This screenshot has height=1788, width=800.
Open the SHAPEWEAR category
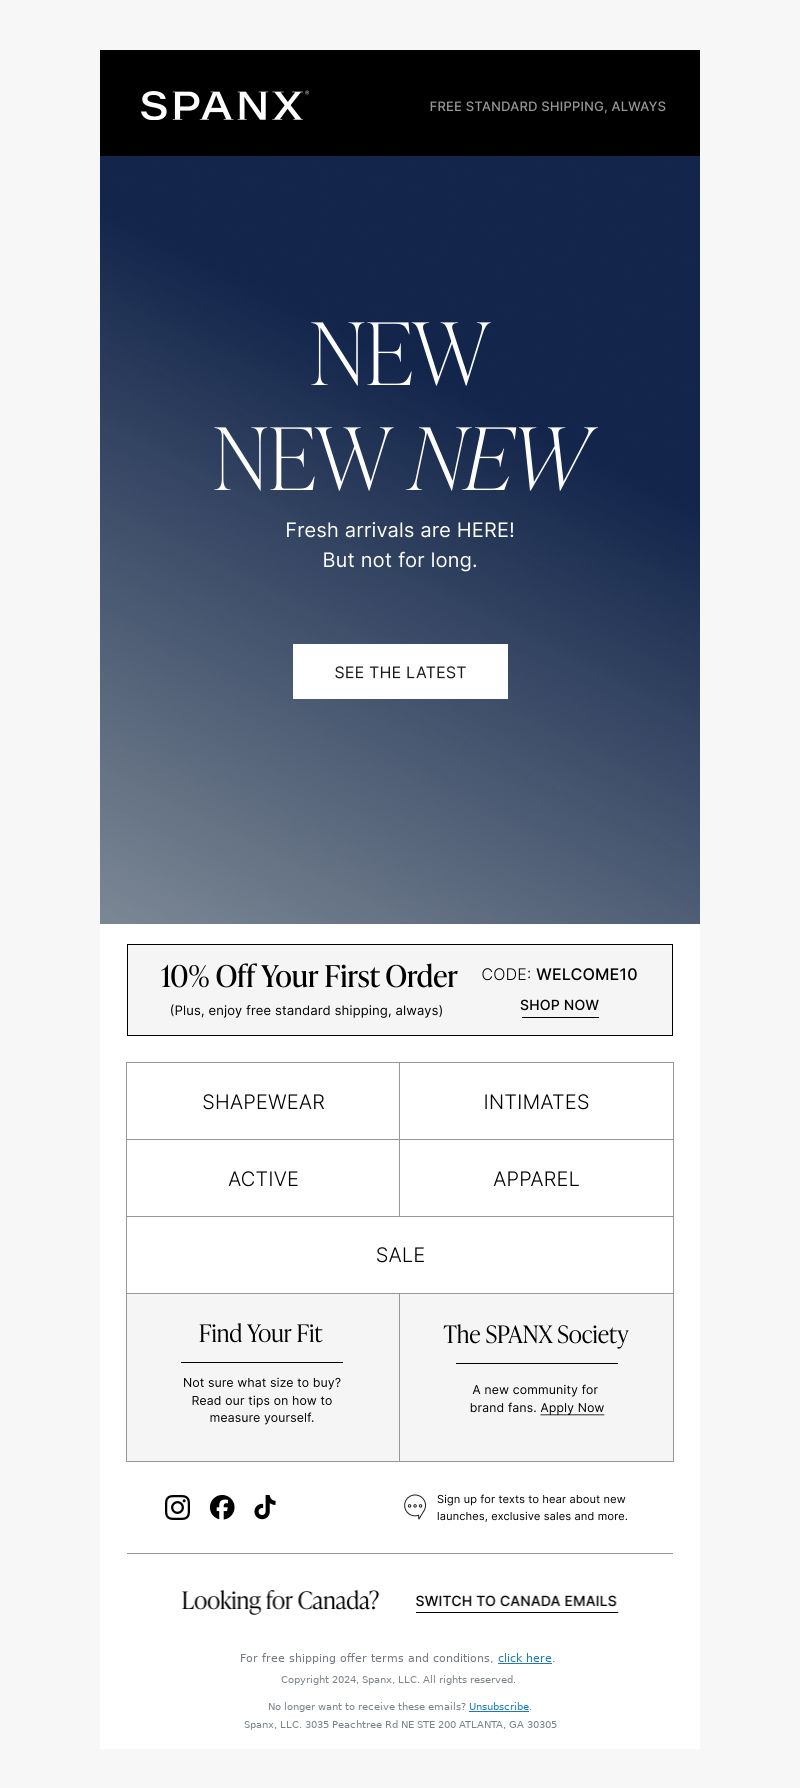point(263,1101)
